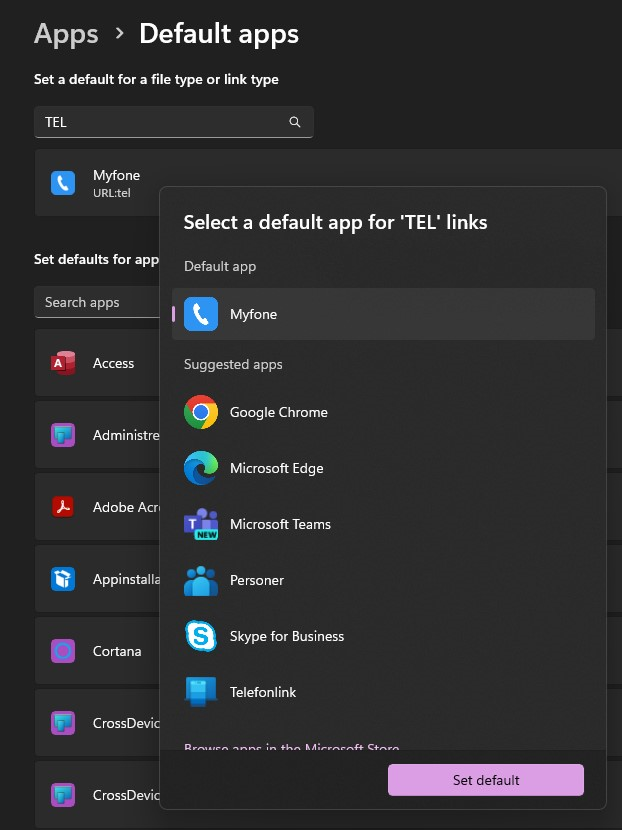Click the Administre app icon
Screen dimensions: 622x830
click(x=63, y=435)
